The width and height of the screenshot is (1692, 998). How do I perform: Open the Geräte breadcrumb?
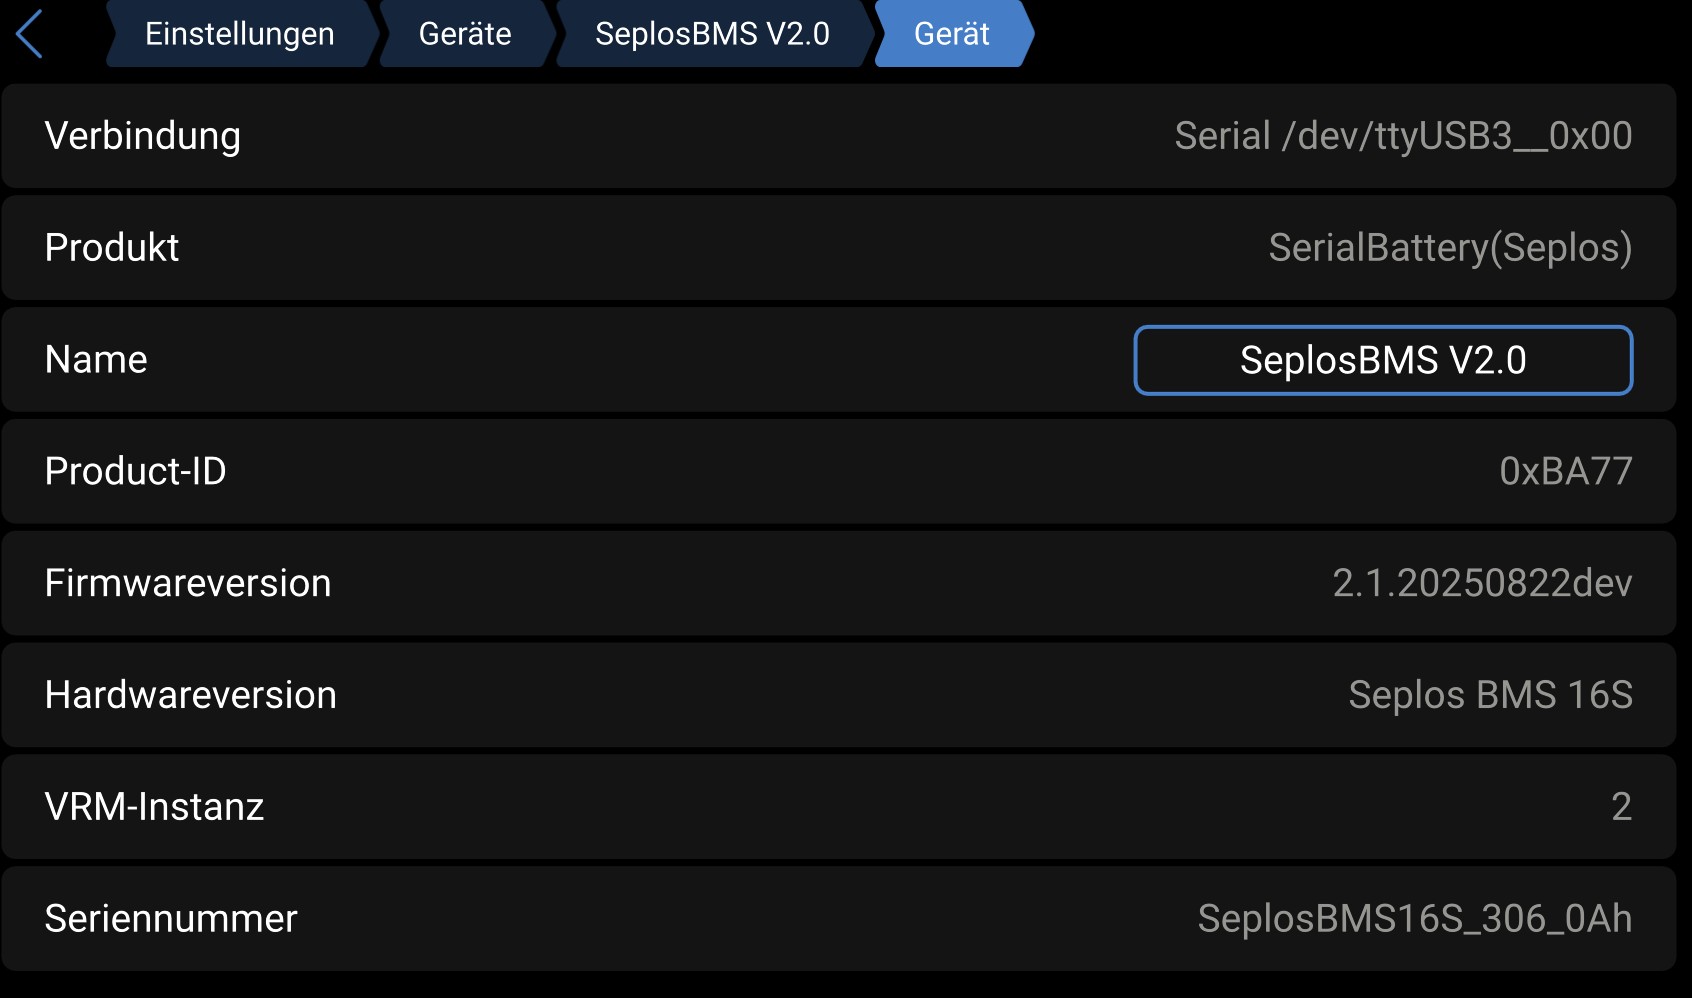pyautogui.click(x=465, y=34)
